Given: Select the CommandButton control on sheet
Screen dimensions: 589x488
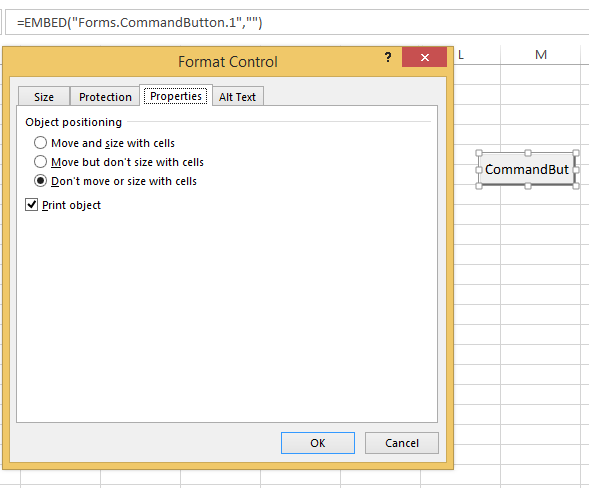Looking at the screenshot, I should point(527,169).
